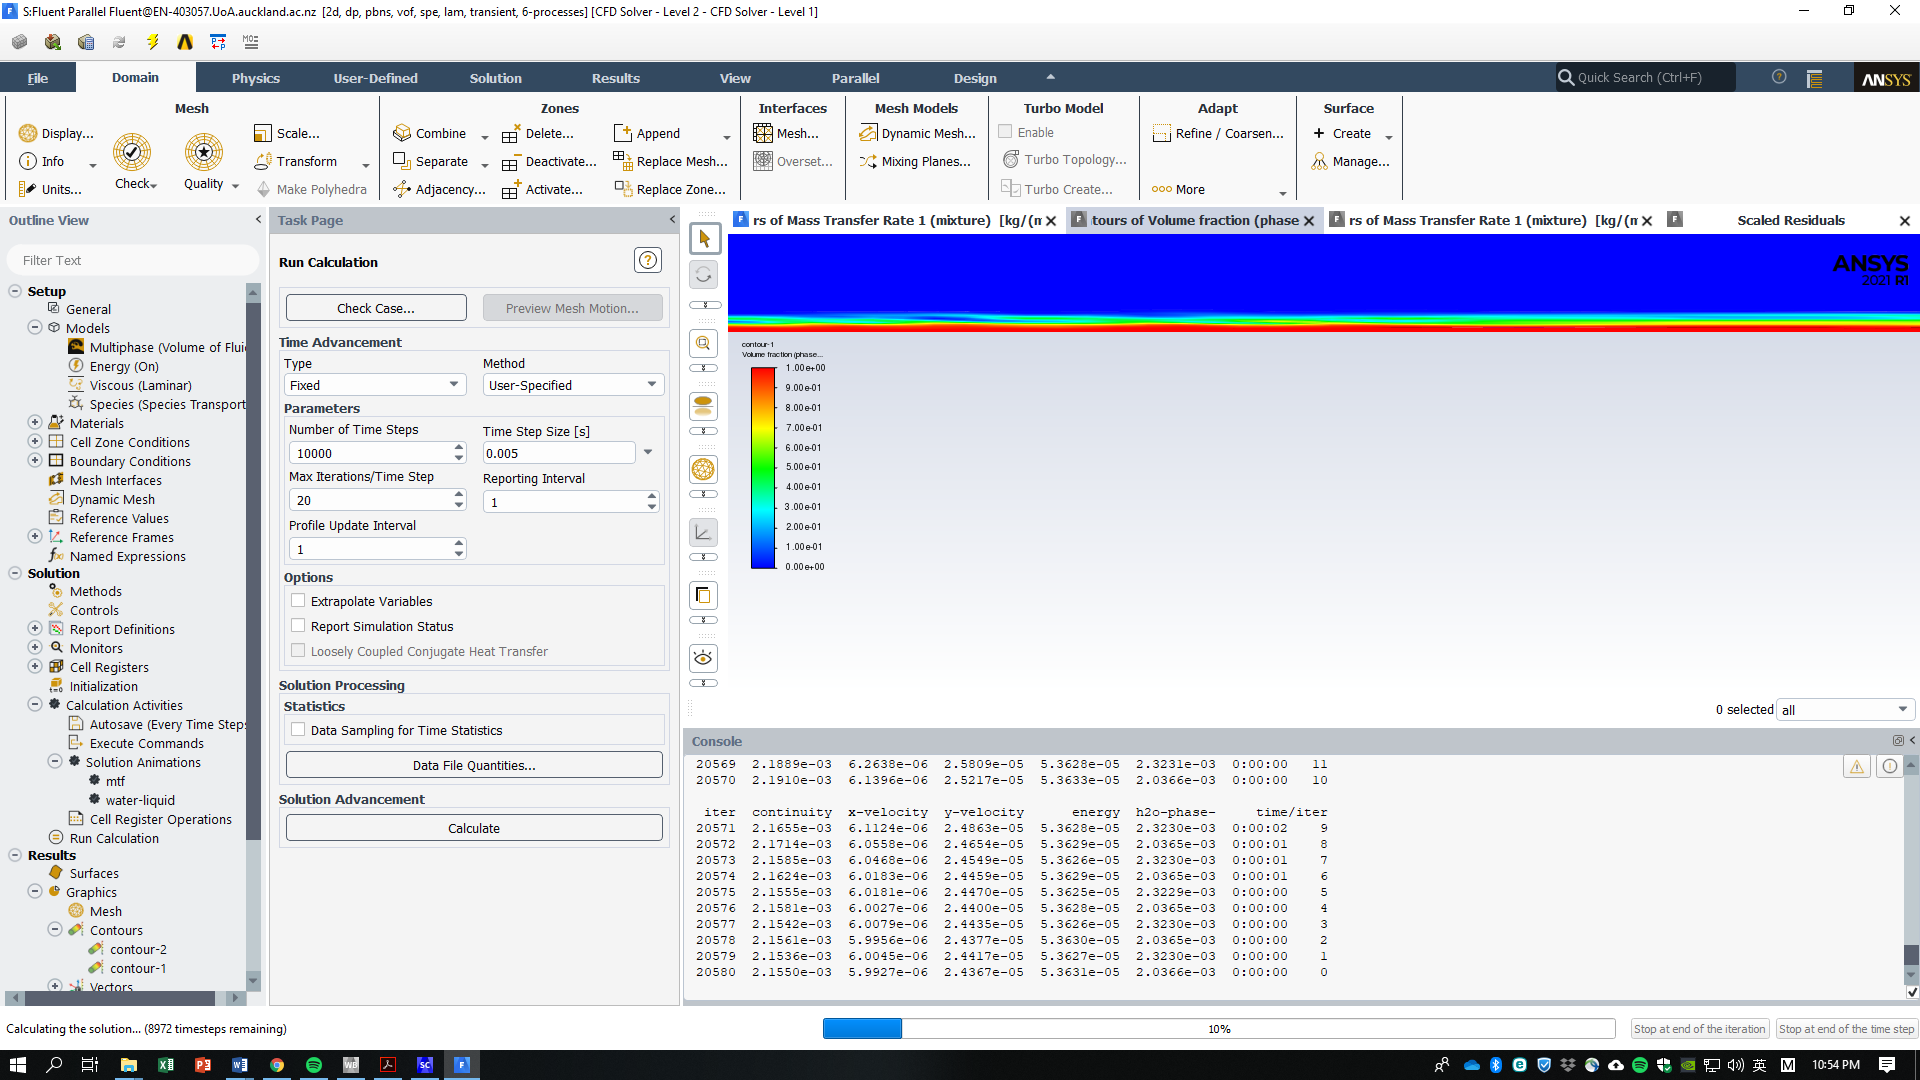Expand the Report Definitions node
Viewport: 1920px width, 1080px height.
(35, 629)
